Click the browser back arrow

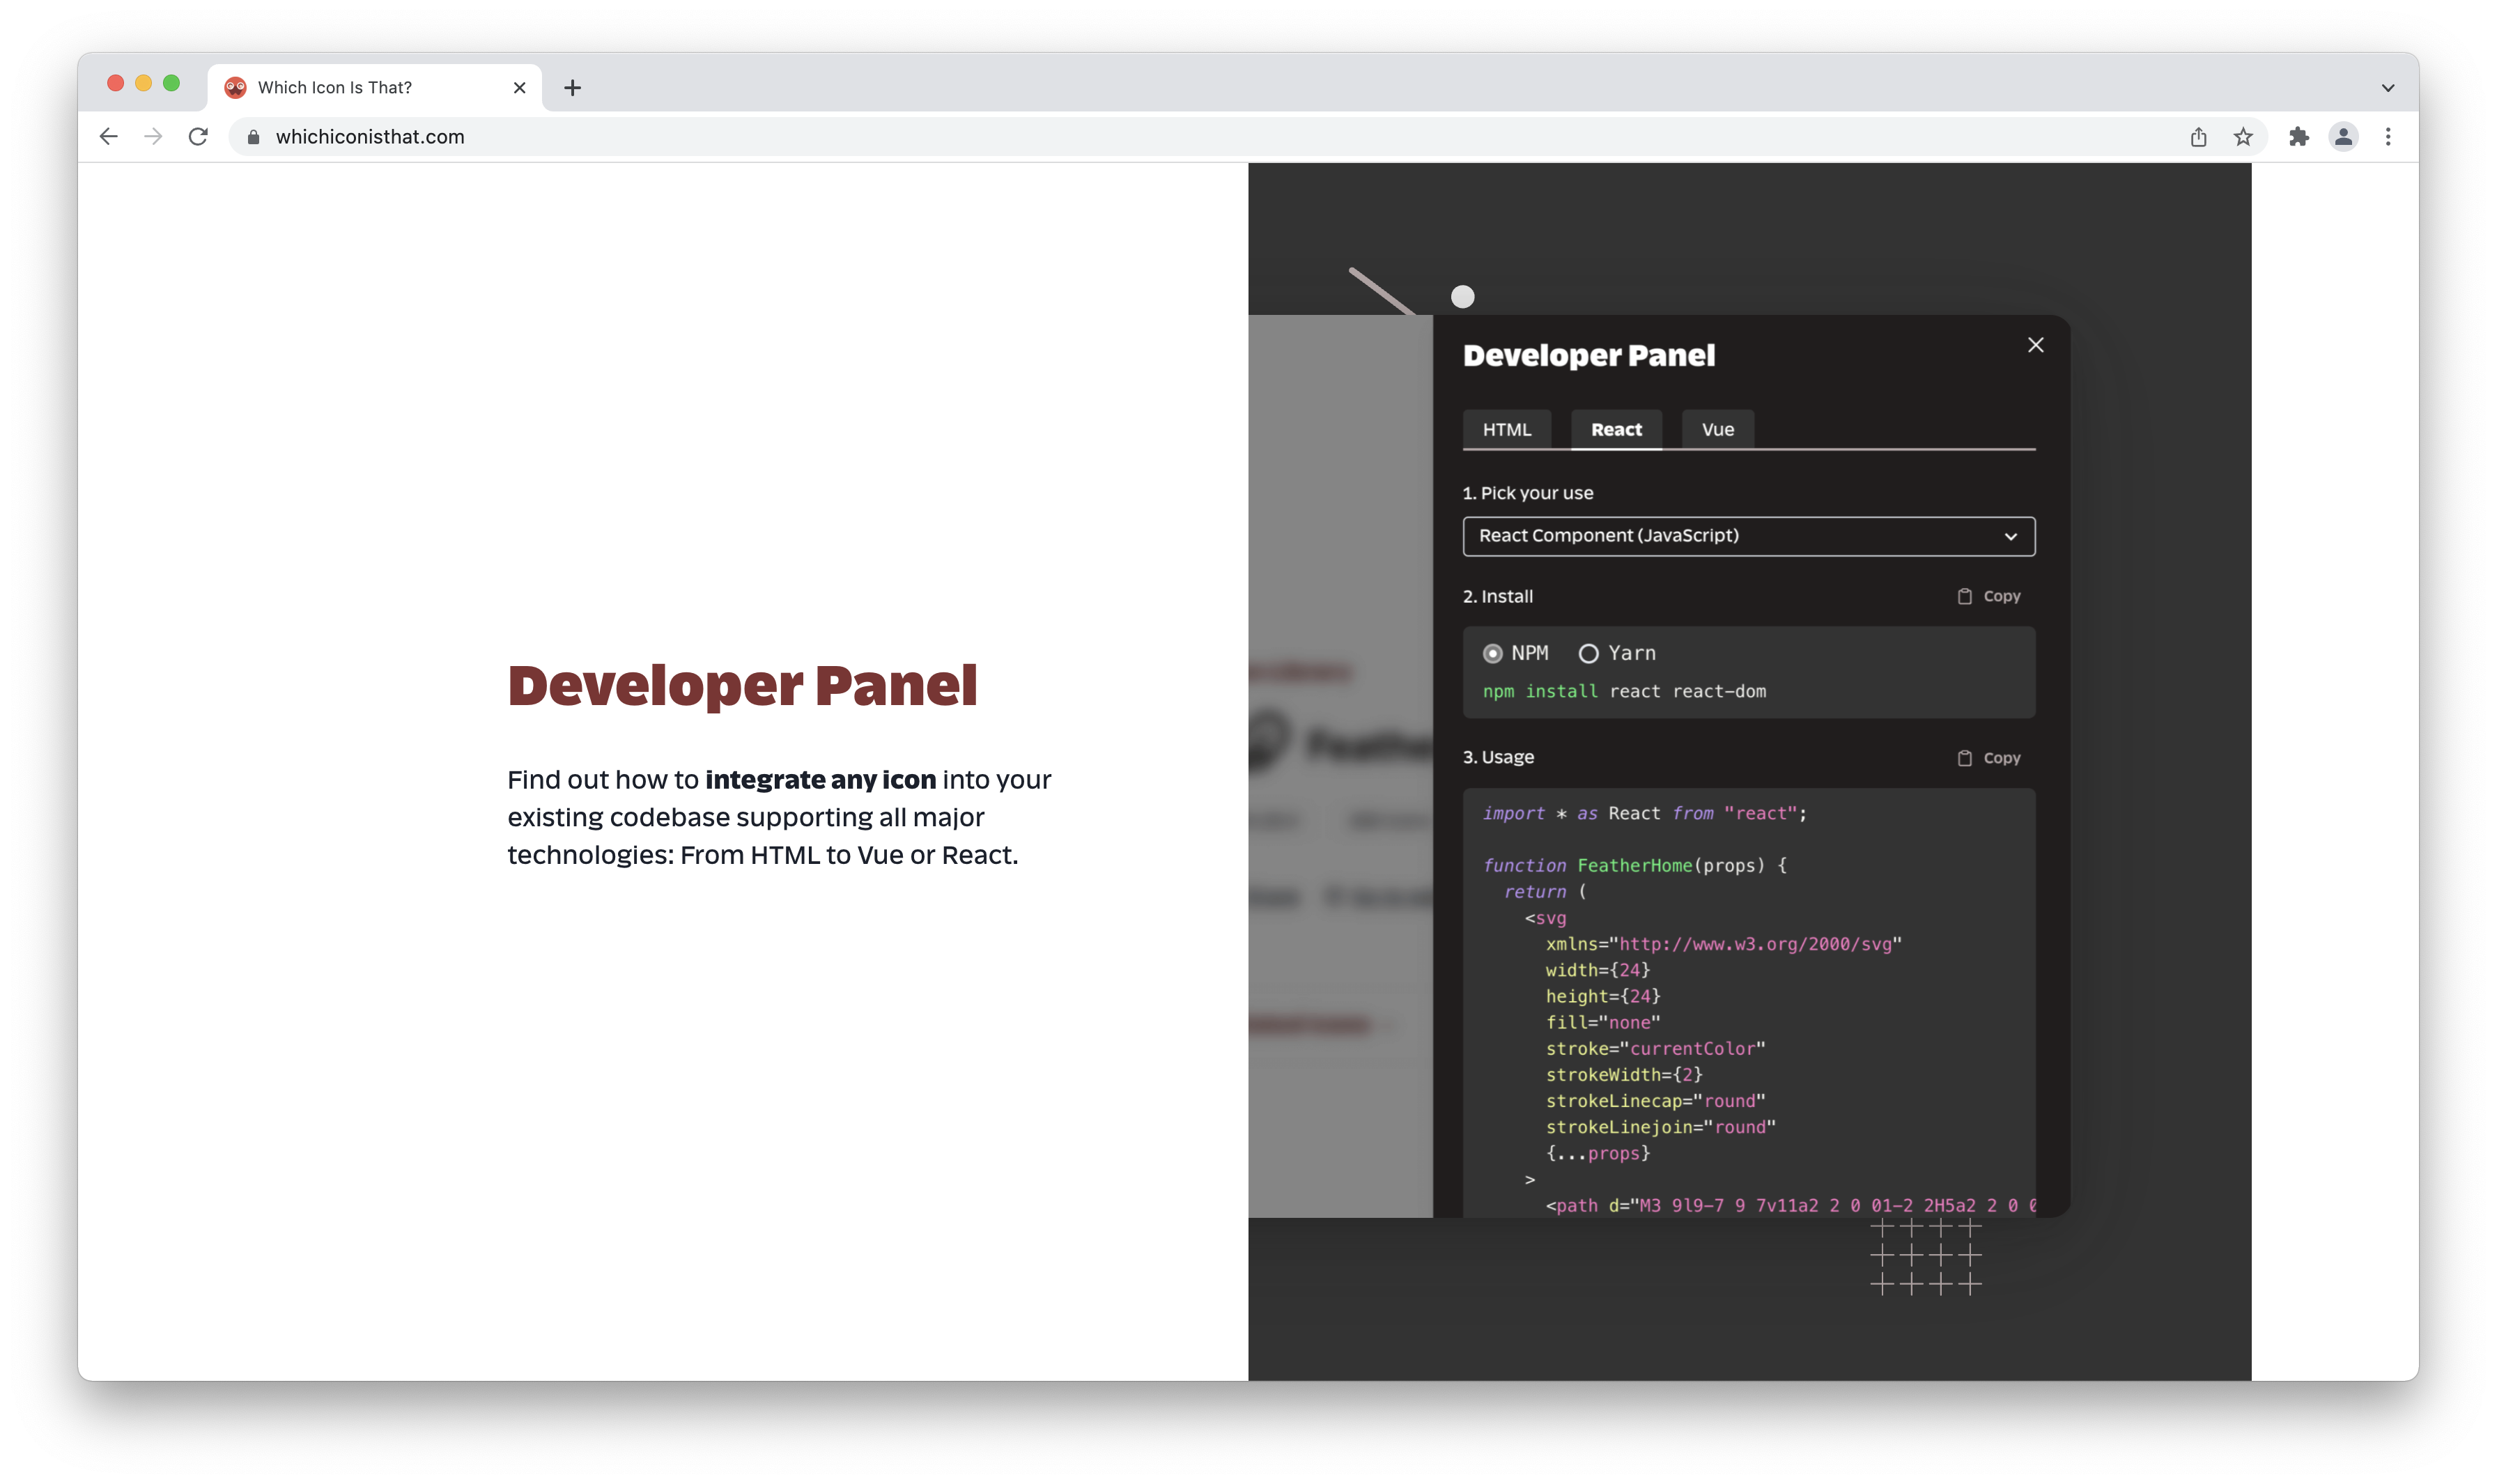109,137
